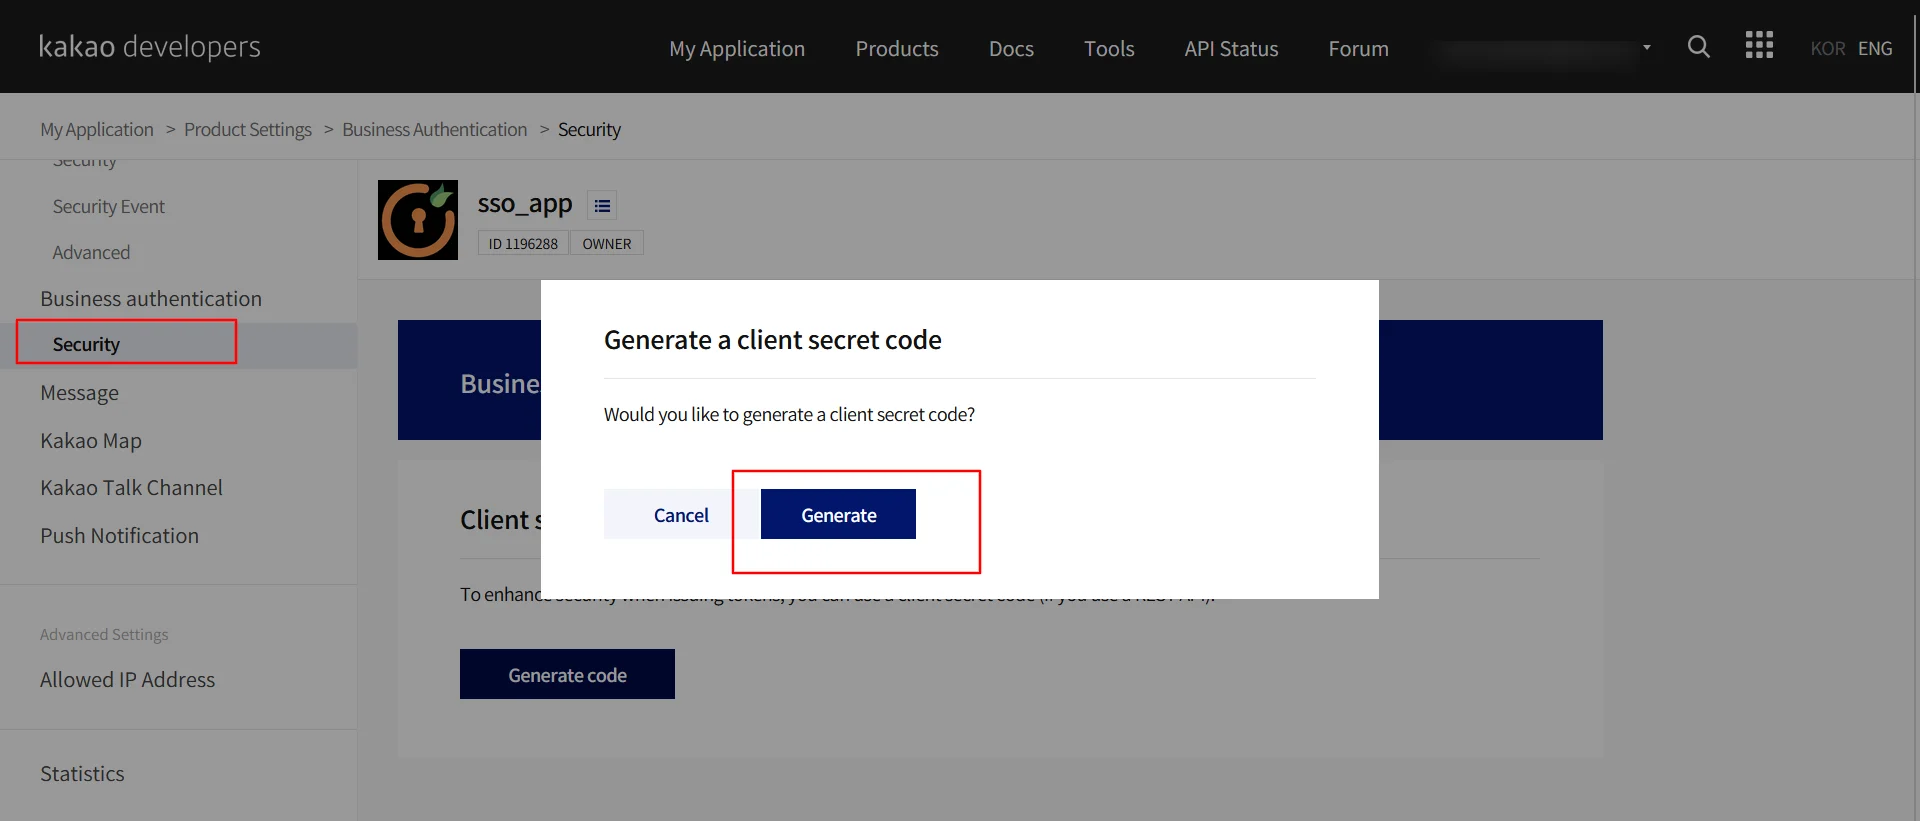
Task: Open Advanced in sidebar
Action: coord(91,253)
